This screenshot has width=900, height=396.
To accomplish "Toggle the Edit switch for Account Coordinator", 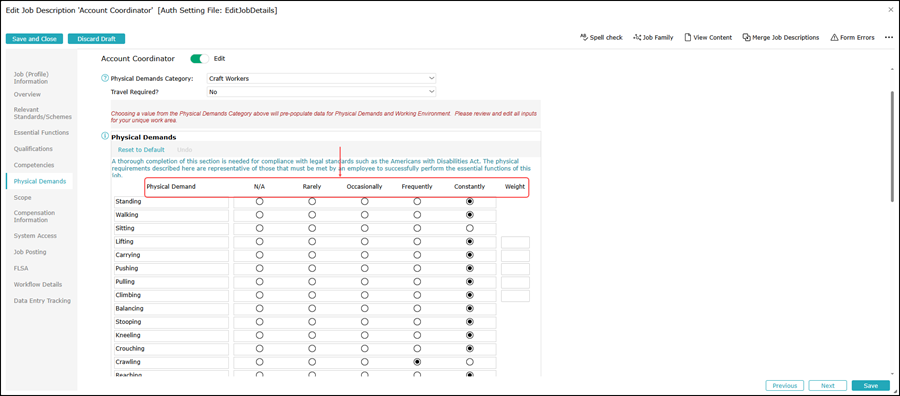I will point(200,59).
